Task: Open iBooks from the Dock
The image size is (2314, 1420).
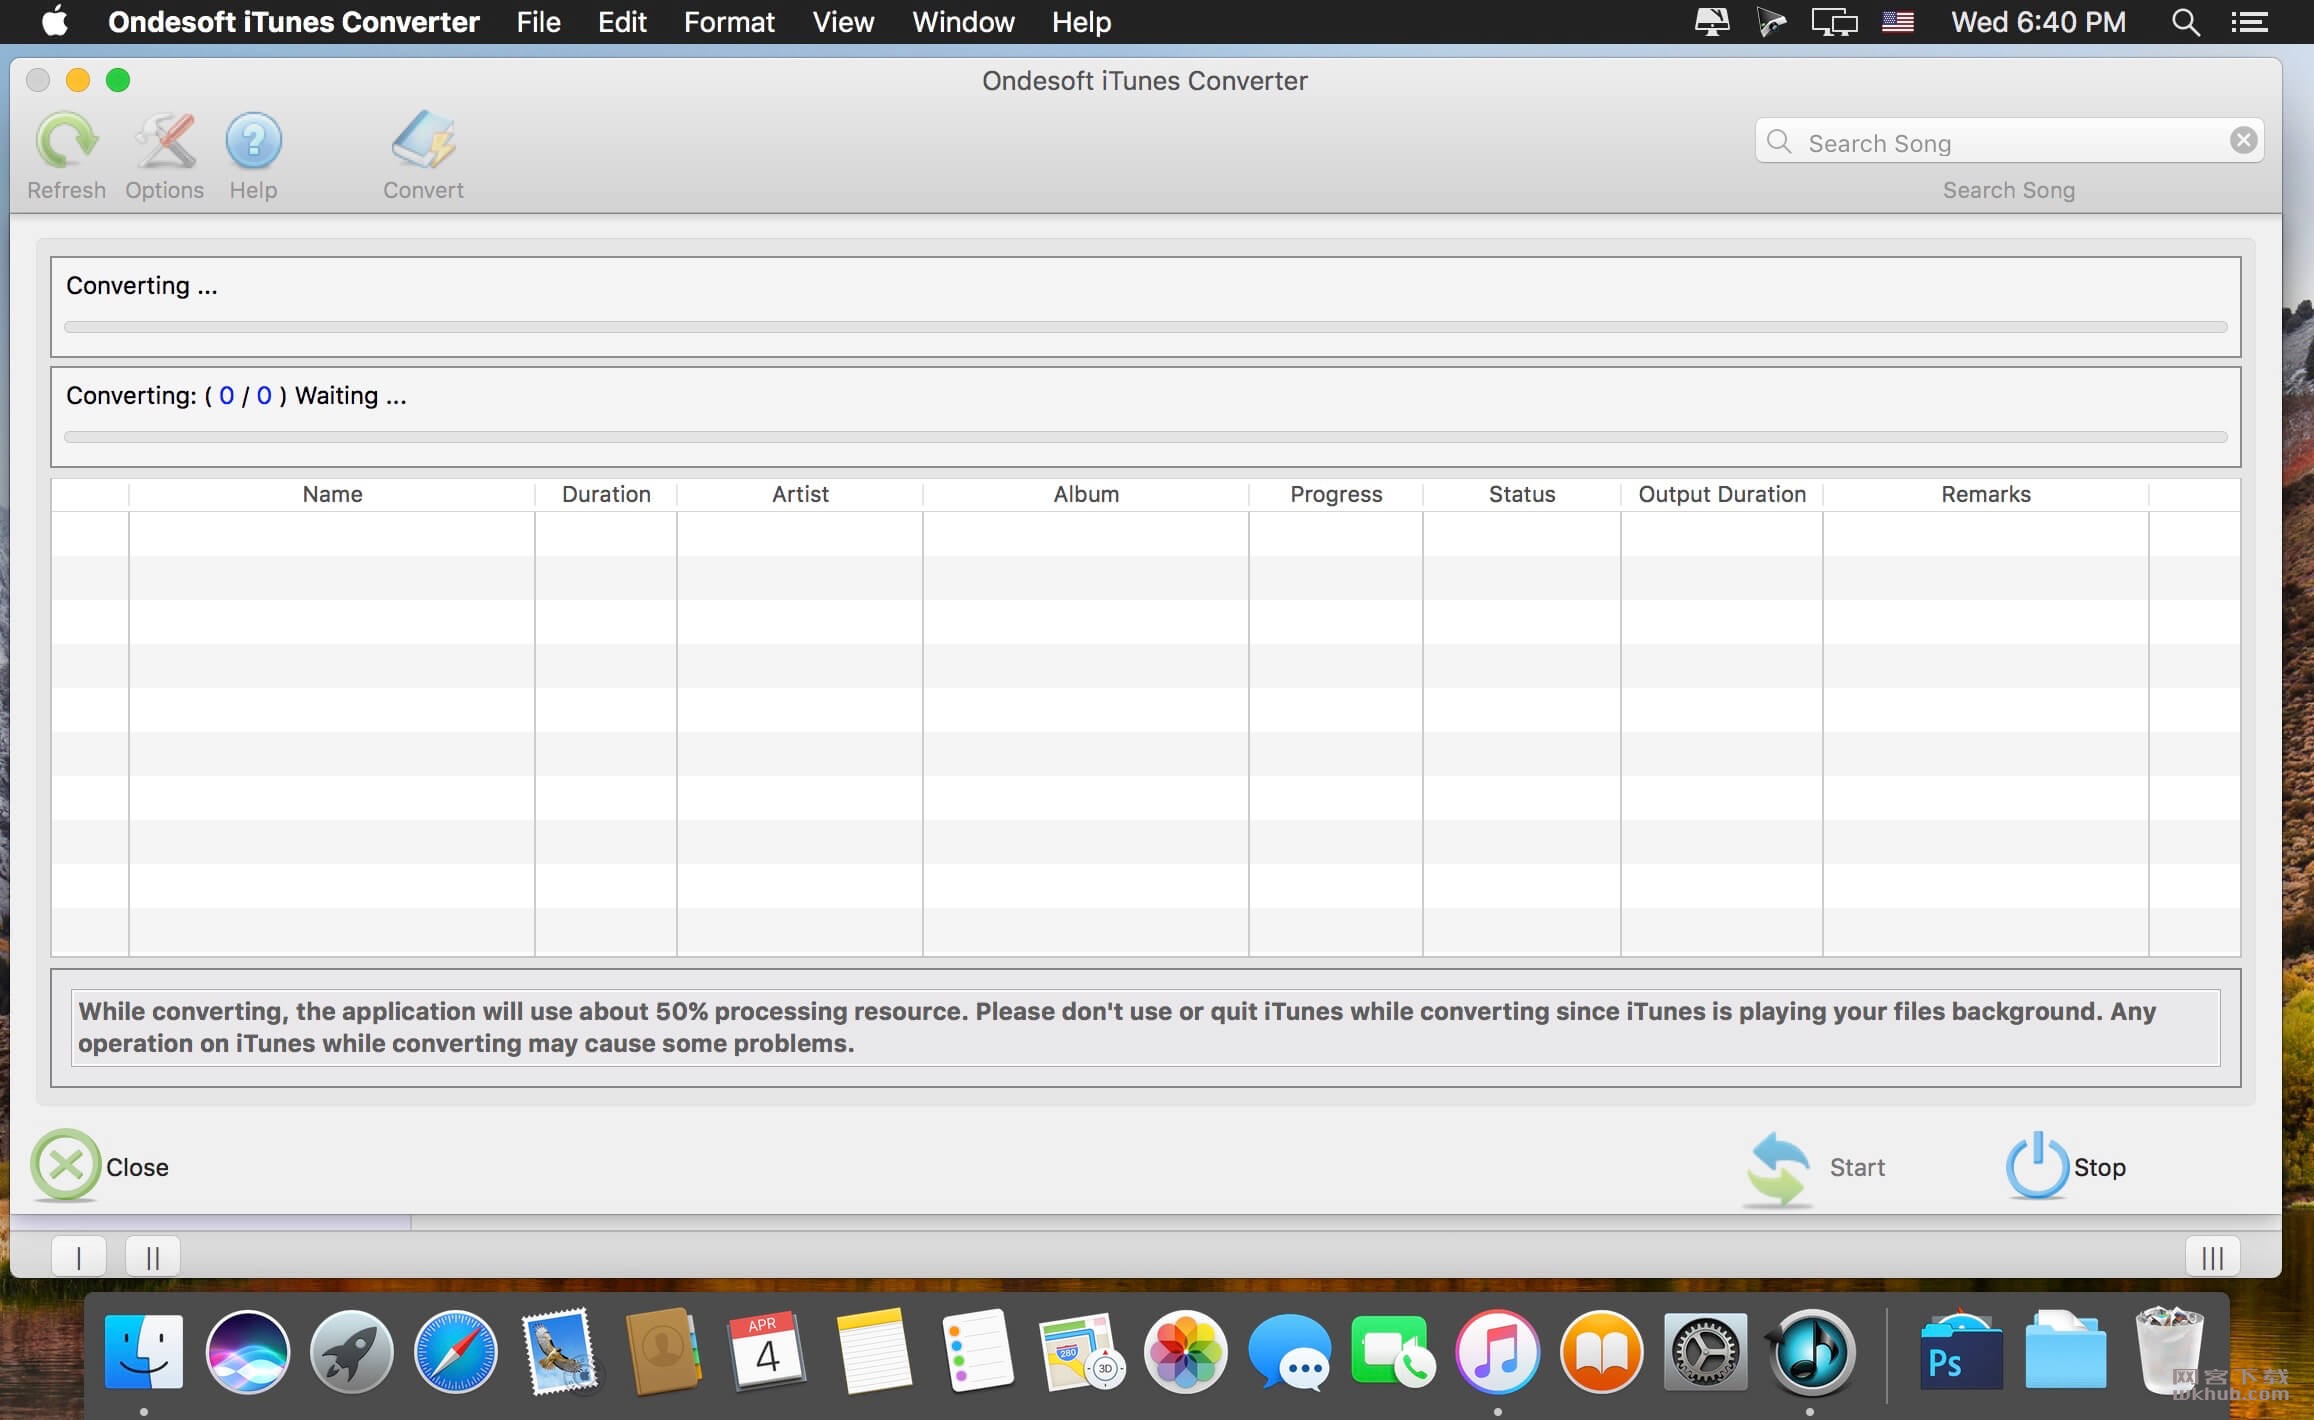Action: [1601, 1352]
